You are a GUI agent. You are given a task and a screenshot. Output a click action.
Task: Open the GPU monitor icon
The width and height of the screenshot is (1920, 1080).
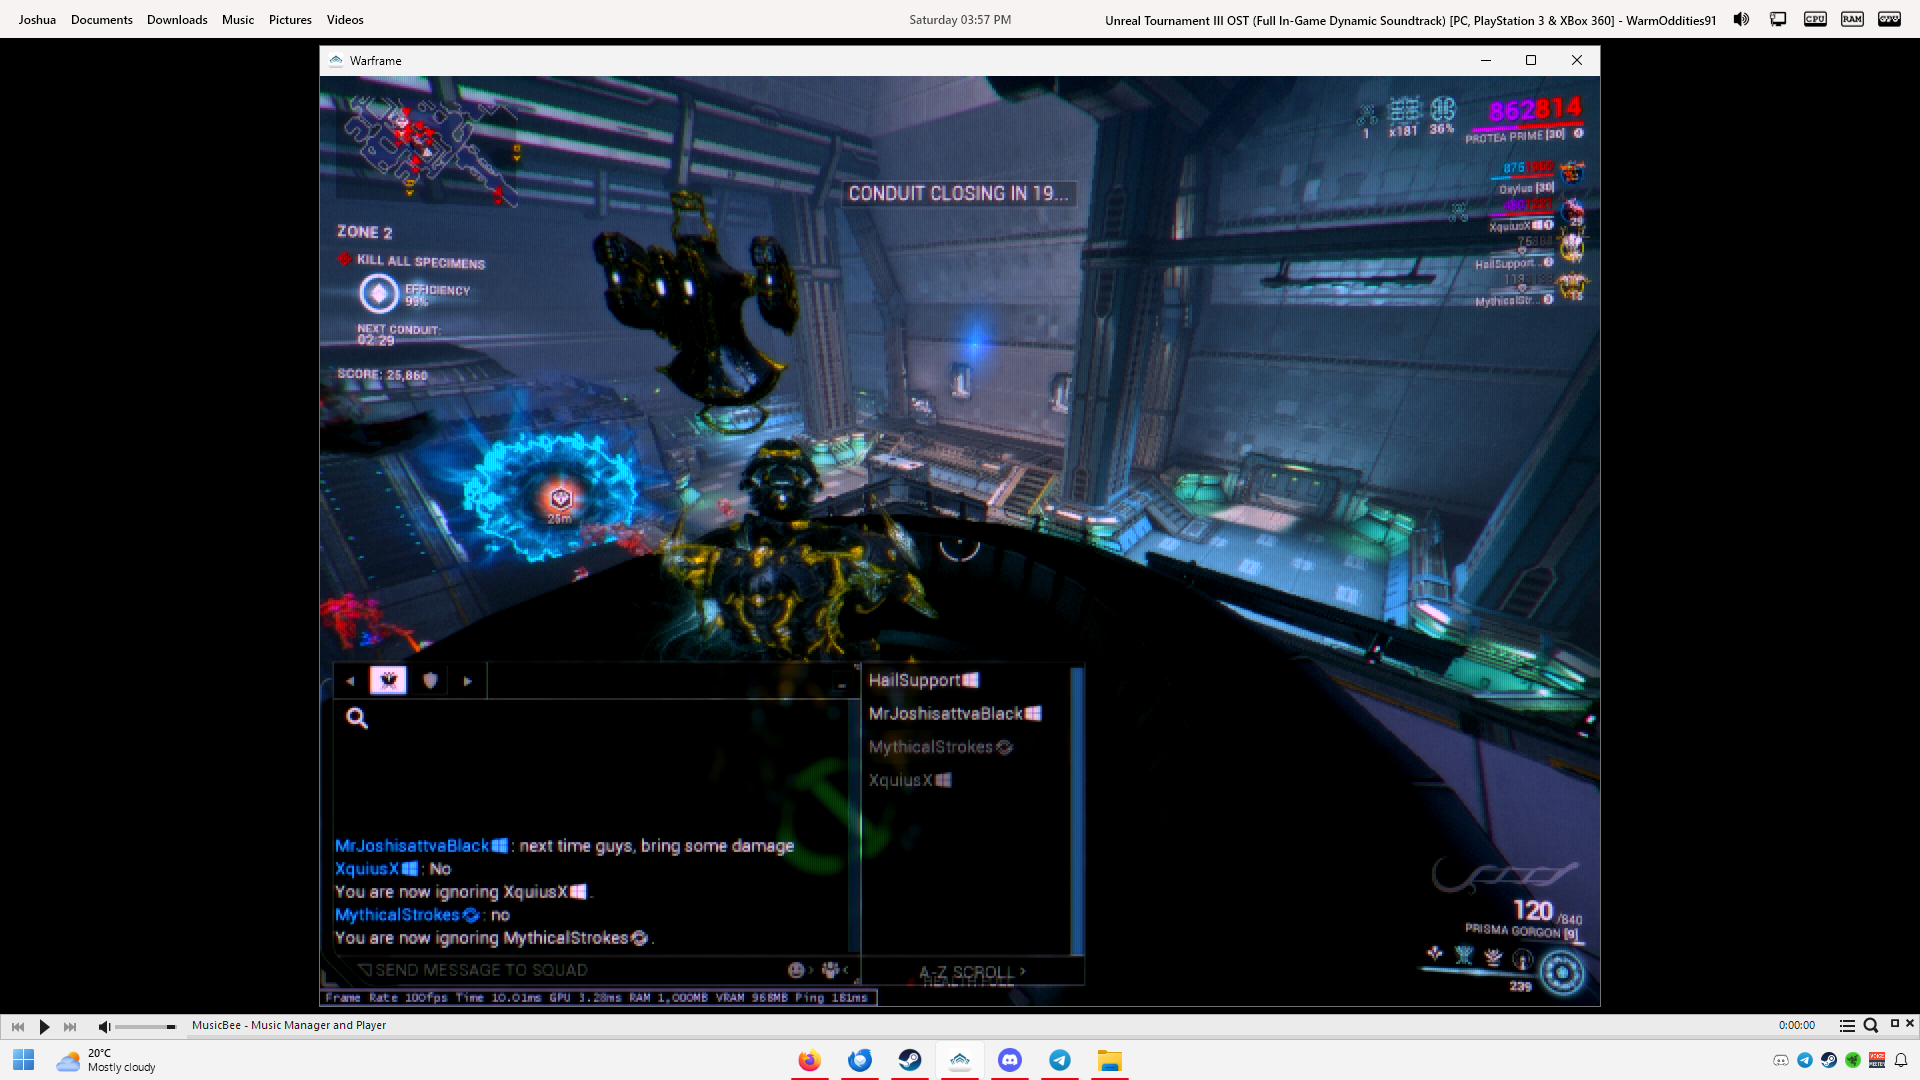click(1889, 19)
